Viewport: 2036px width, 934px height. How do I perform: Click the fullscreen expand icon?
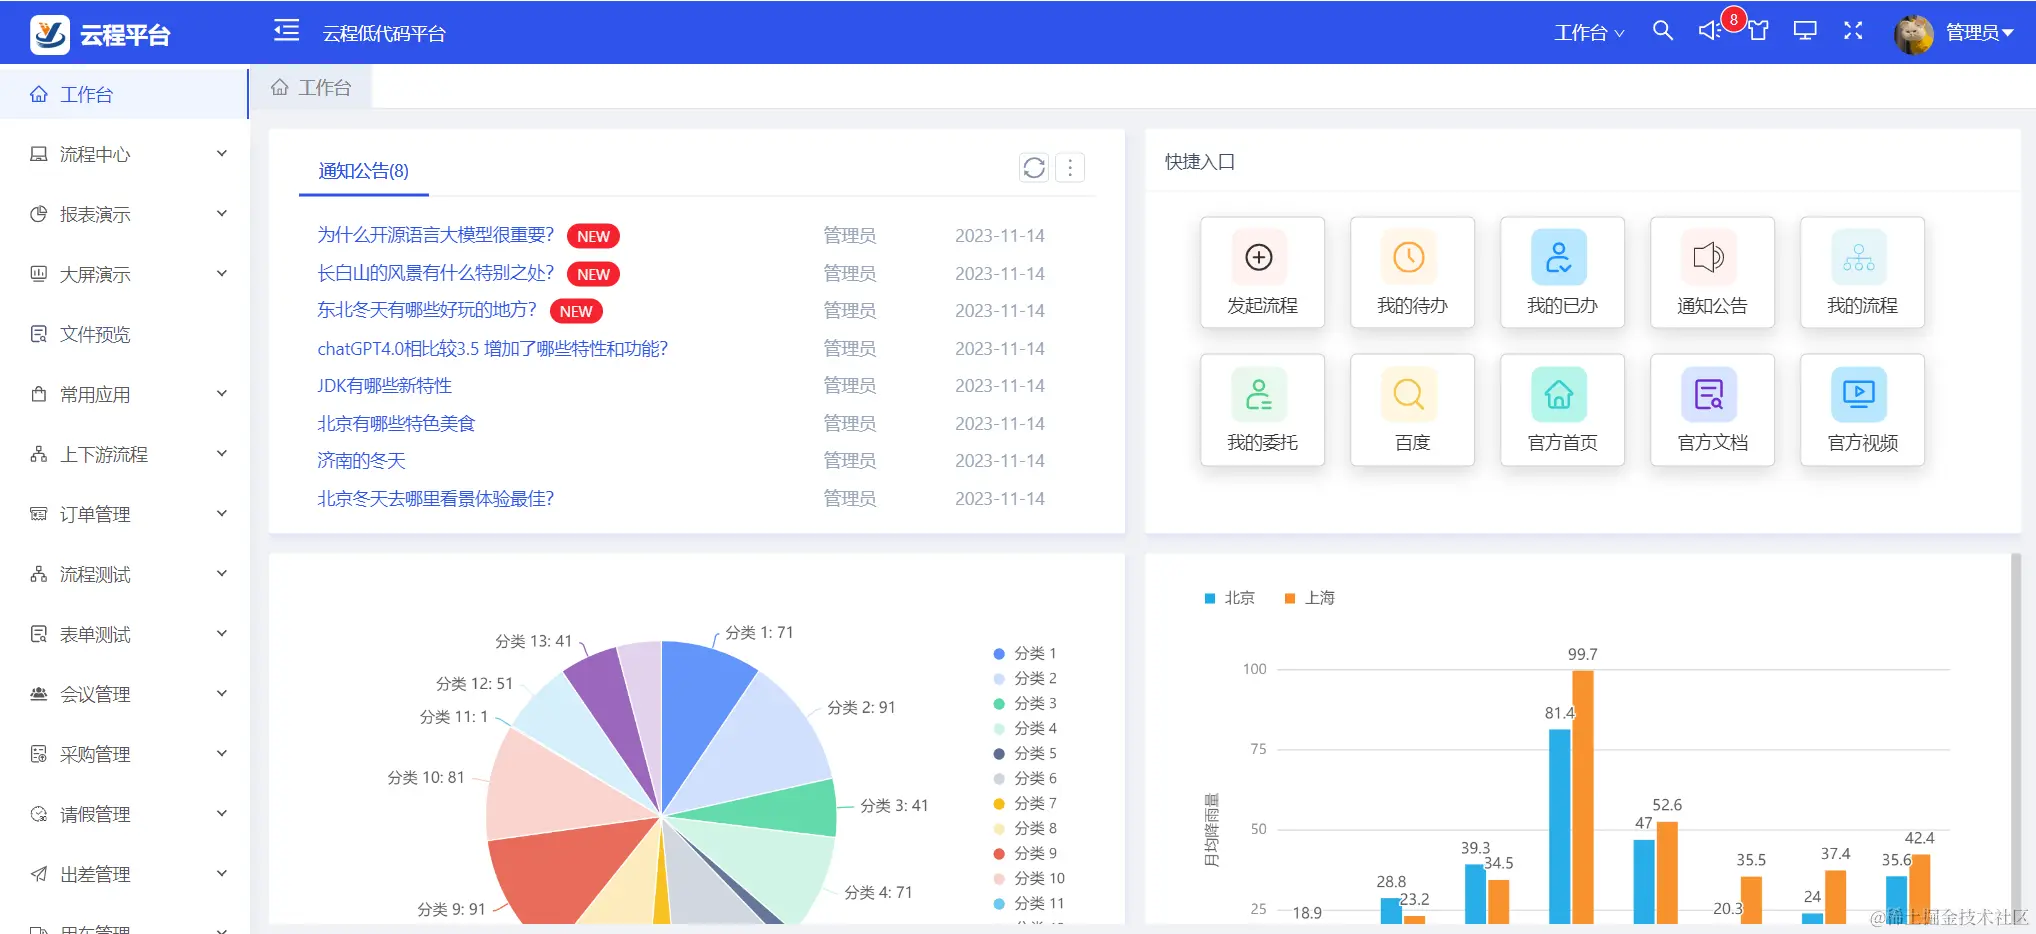(1853, 31)
